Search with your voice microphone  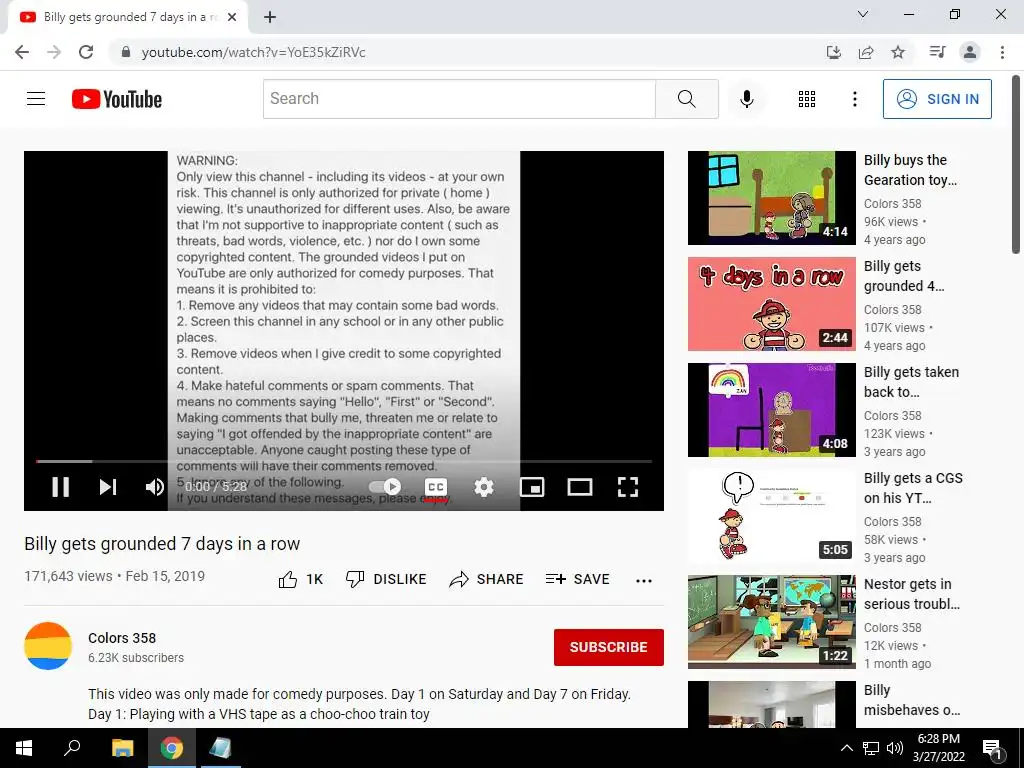[746, 99]
